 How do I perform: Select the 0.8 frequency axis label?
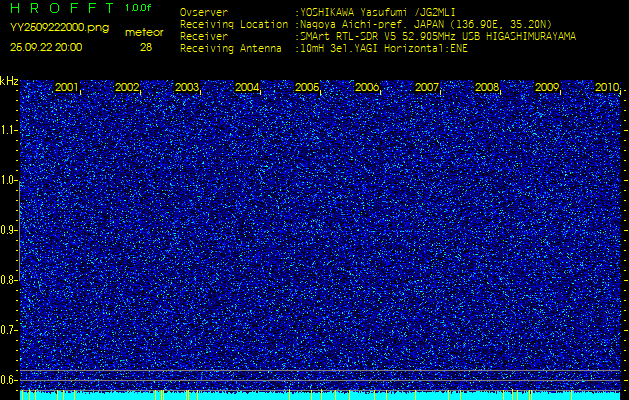click(8, 280)
